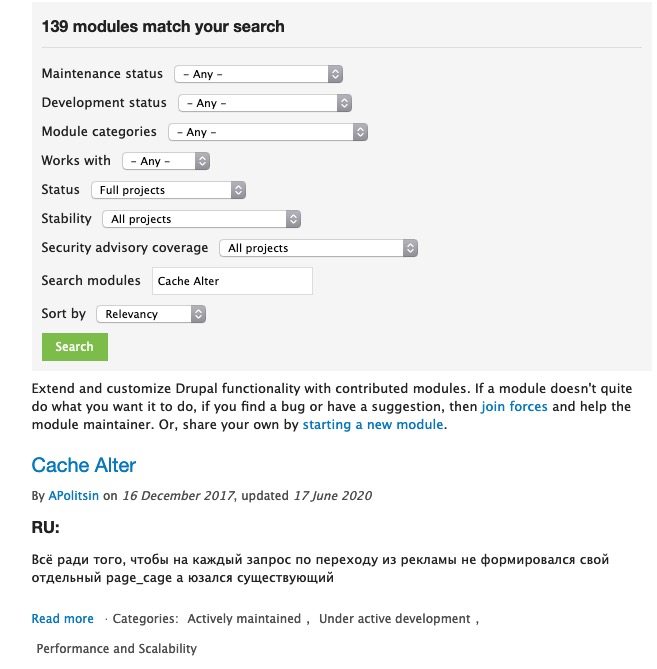Follow the join forces link

tap(514, 407)
